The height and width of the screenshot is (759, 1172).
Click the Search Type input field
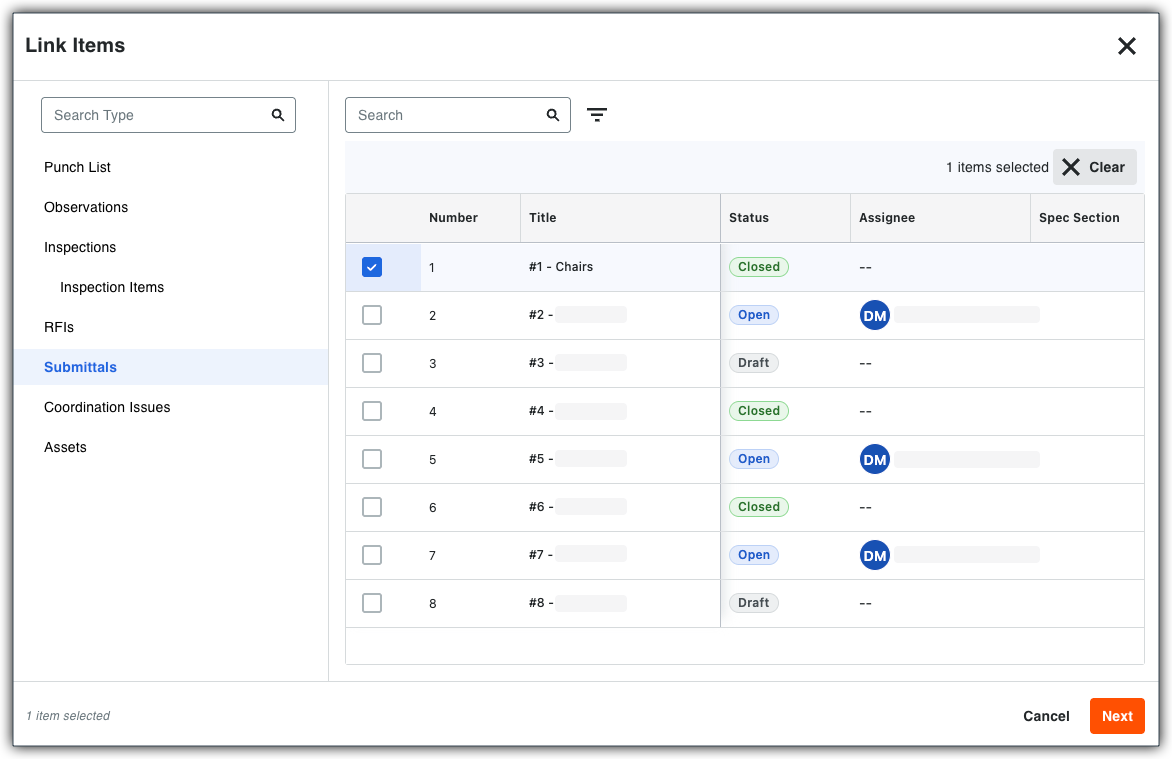[168, 115]
